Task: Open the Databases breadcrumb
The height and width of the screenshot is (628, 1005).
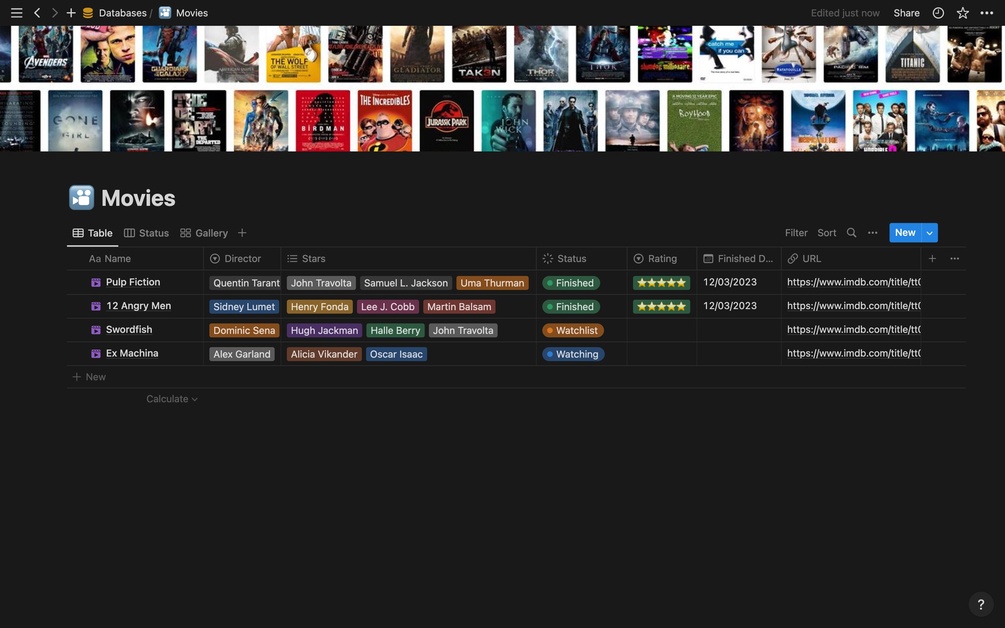Action: tap(113, 13)
